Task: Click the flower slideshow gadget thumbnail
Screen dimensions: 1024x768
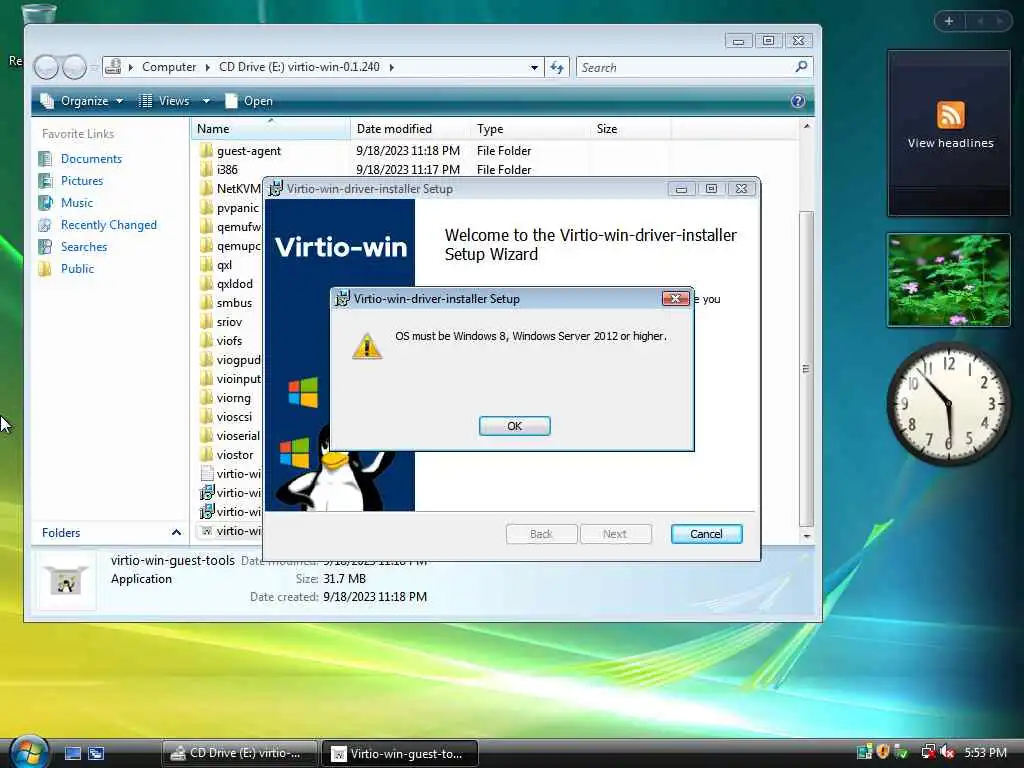Action: (948, 280)
